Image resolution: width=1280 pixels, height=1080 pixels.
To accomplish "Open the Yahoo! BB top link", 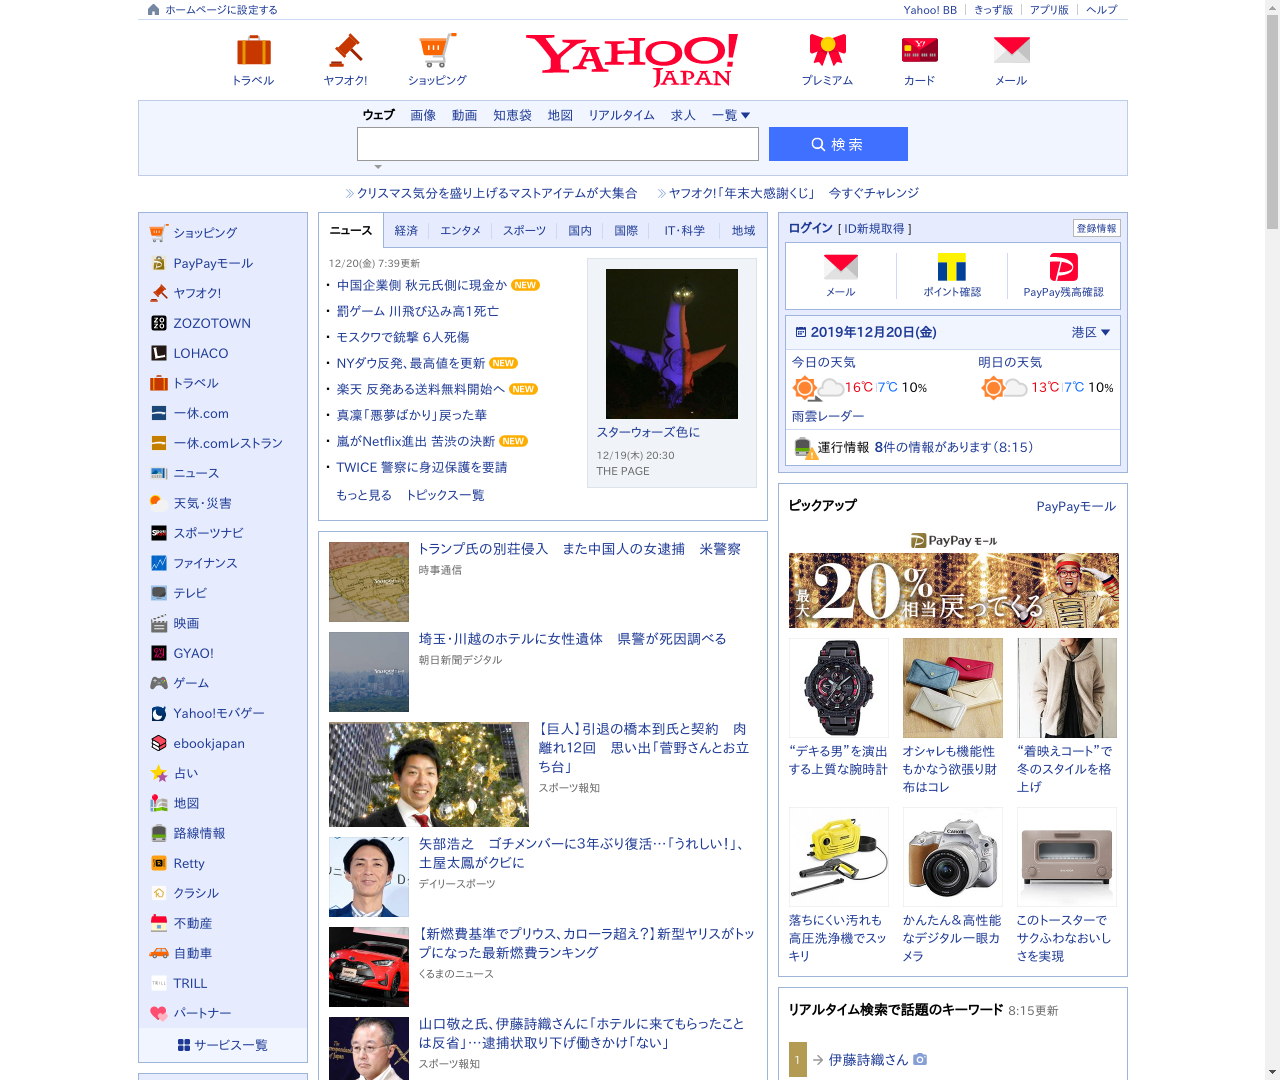I will 930,10.
